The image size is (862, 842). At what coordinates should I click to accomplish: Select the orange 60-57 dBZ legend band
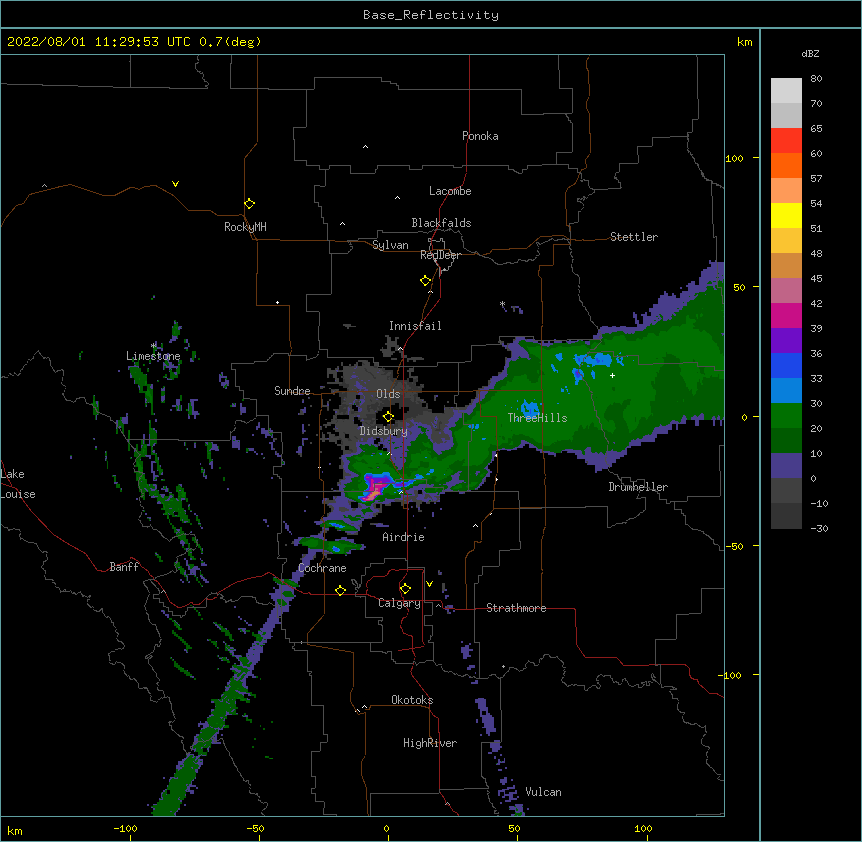click(x=786, y=165)
